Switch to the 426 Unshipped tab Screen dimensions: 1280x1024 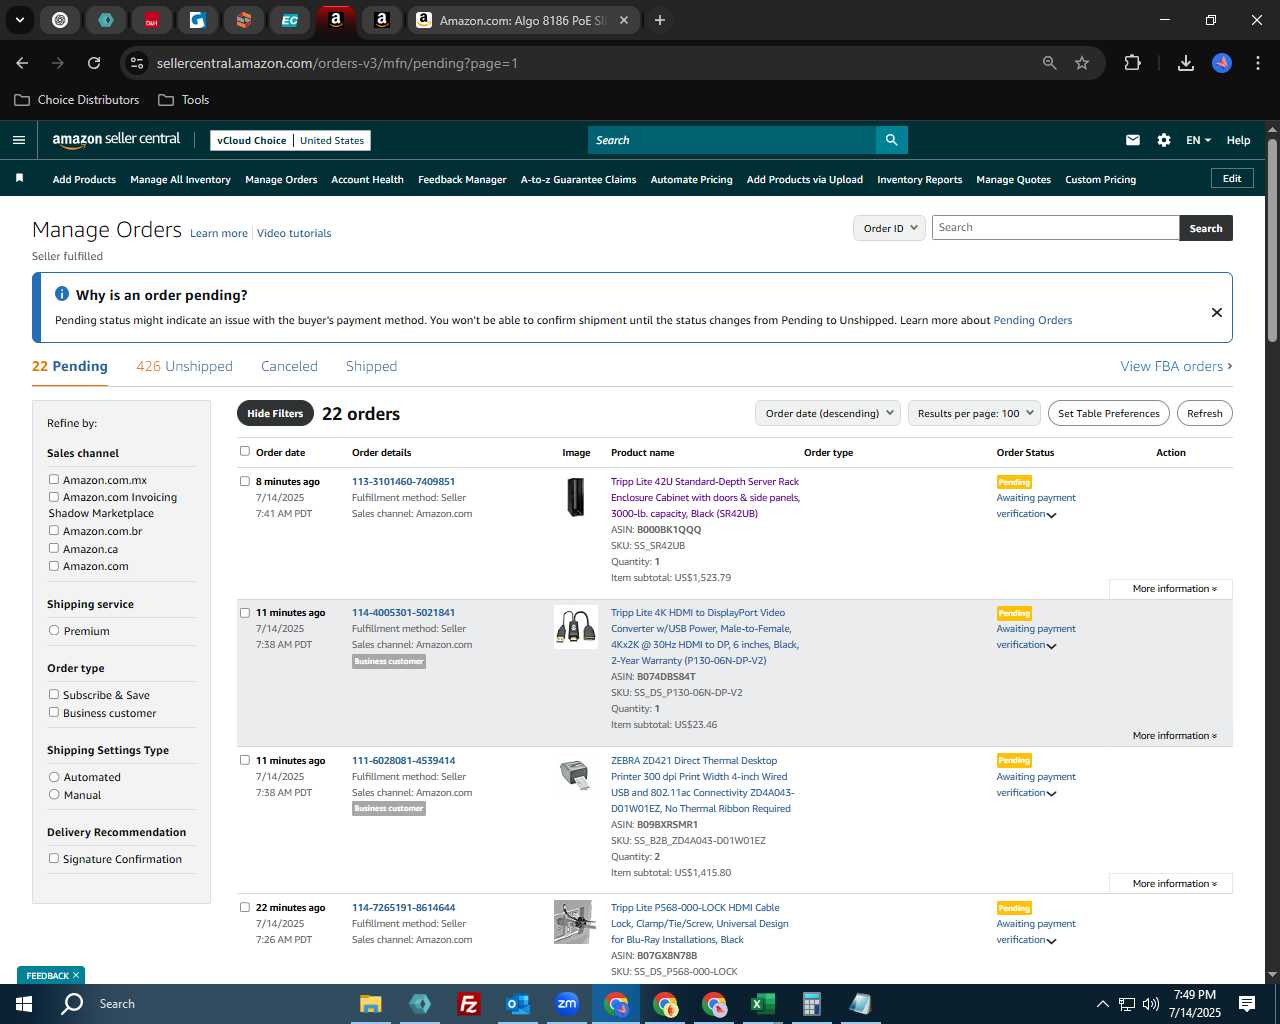pos(184,366)
